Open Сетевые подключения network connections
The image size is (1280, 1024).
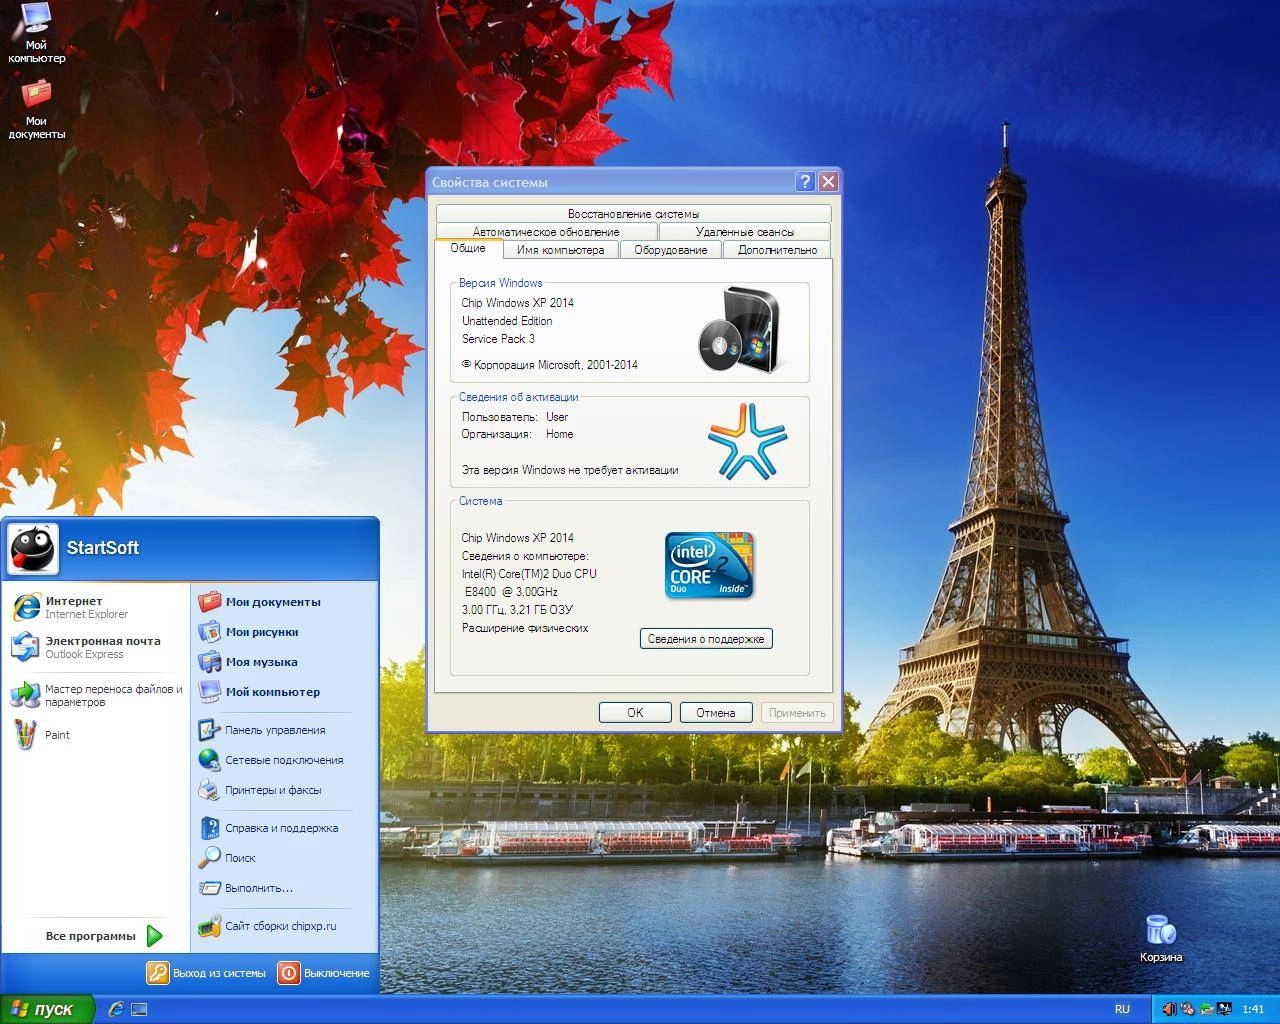pos(271,760)
